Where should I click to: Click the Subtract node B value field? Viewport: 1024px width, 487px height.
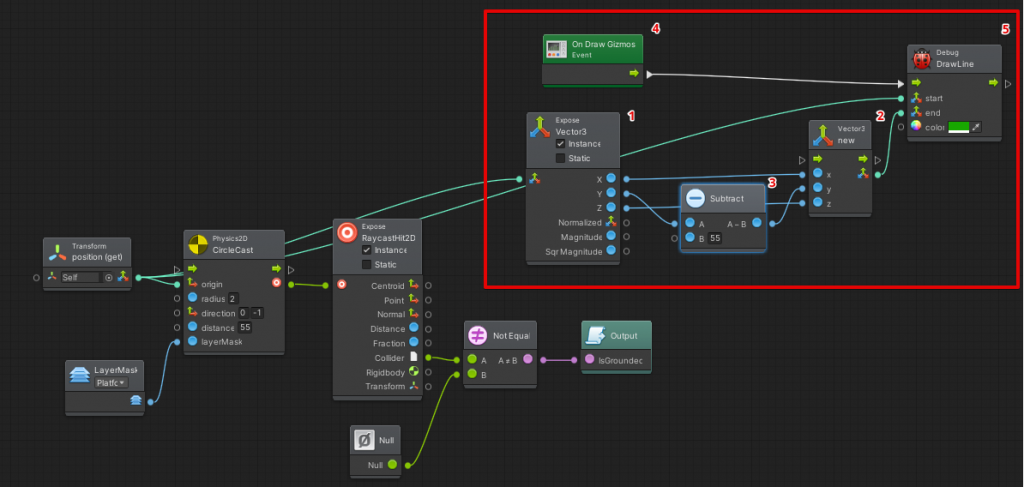[715, 238]
